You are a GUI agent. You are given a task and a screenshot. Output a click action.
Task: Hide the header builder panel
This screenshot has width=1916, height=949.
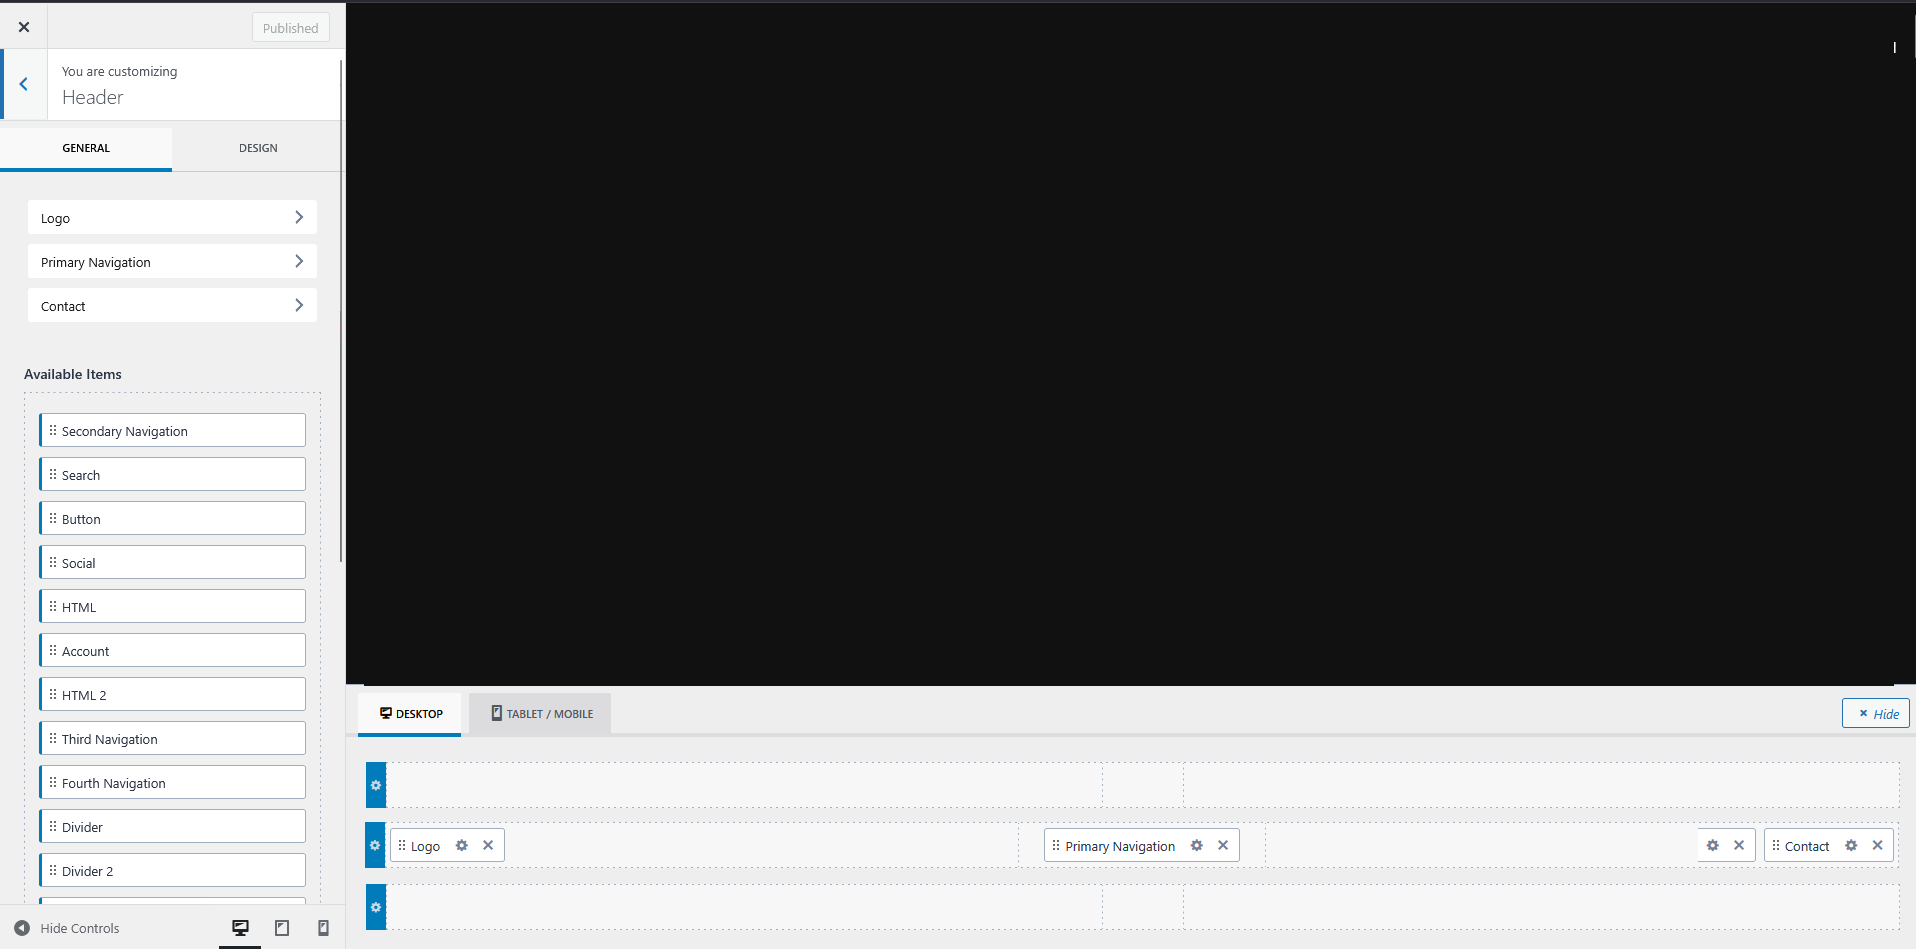pyautogui.click(x=1876, y=714)
